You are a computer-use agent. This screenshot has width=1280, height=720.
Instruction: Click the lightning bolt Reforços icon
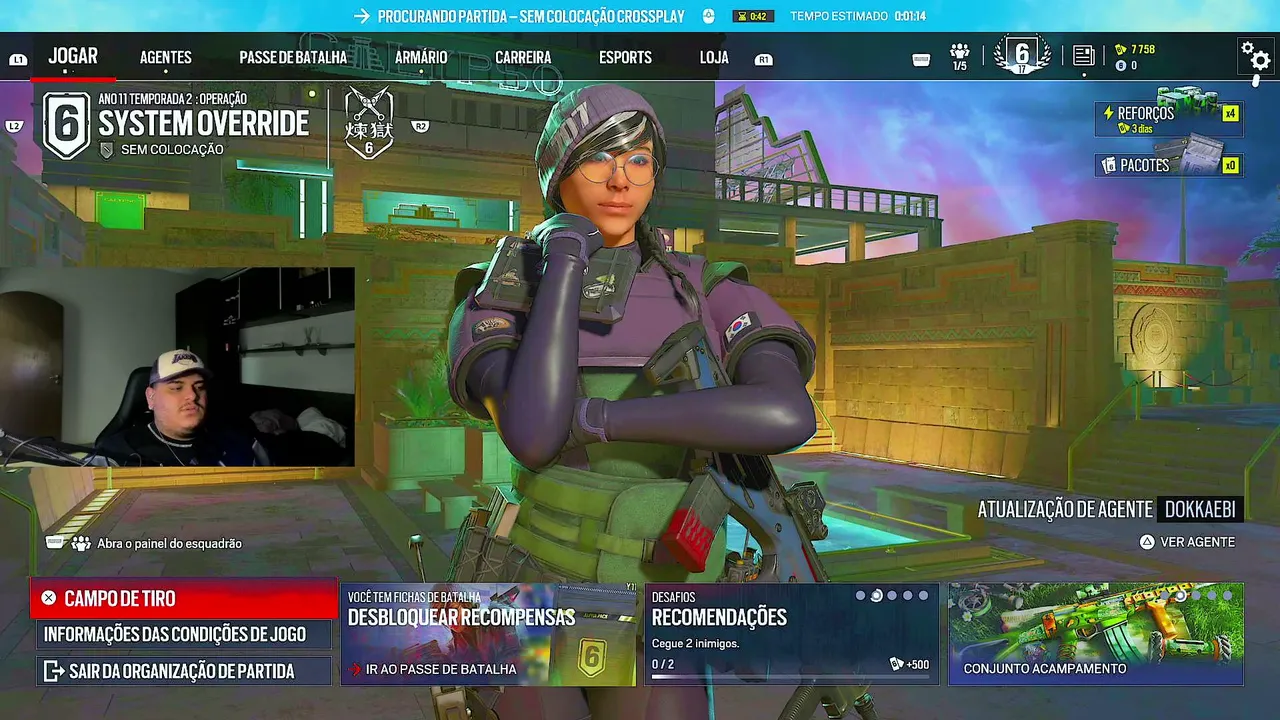(1108, 114)
